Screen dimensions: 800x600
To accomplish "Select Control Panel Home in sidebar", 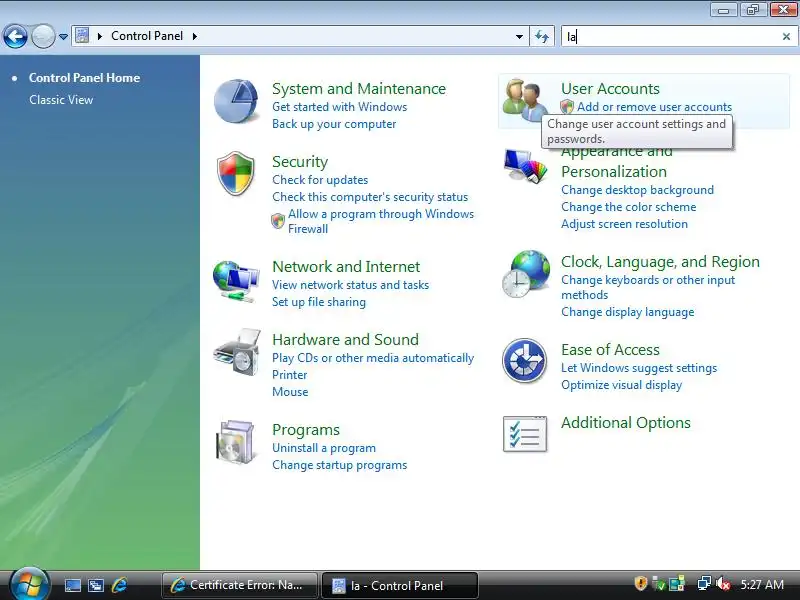I will (x=84, y=78).
